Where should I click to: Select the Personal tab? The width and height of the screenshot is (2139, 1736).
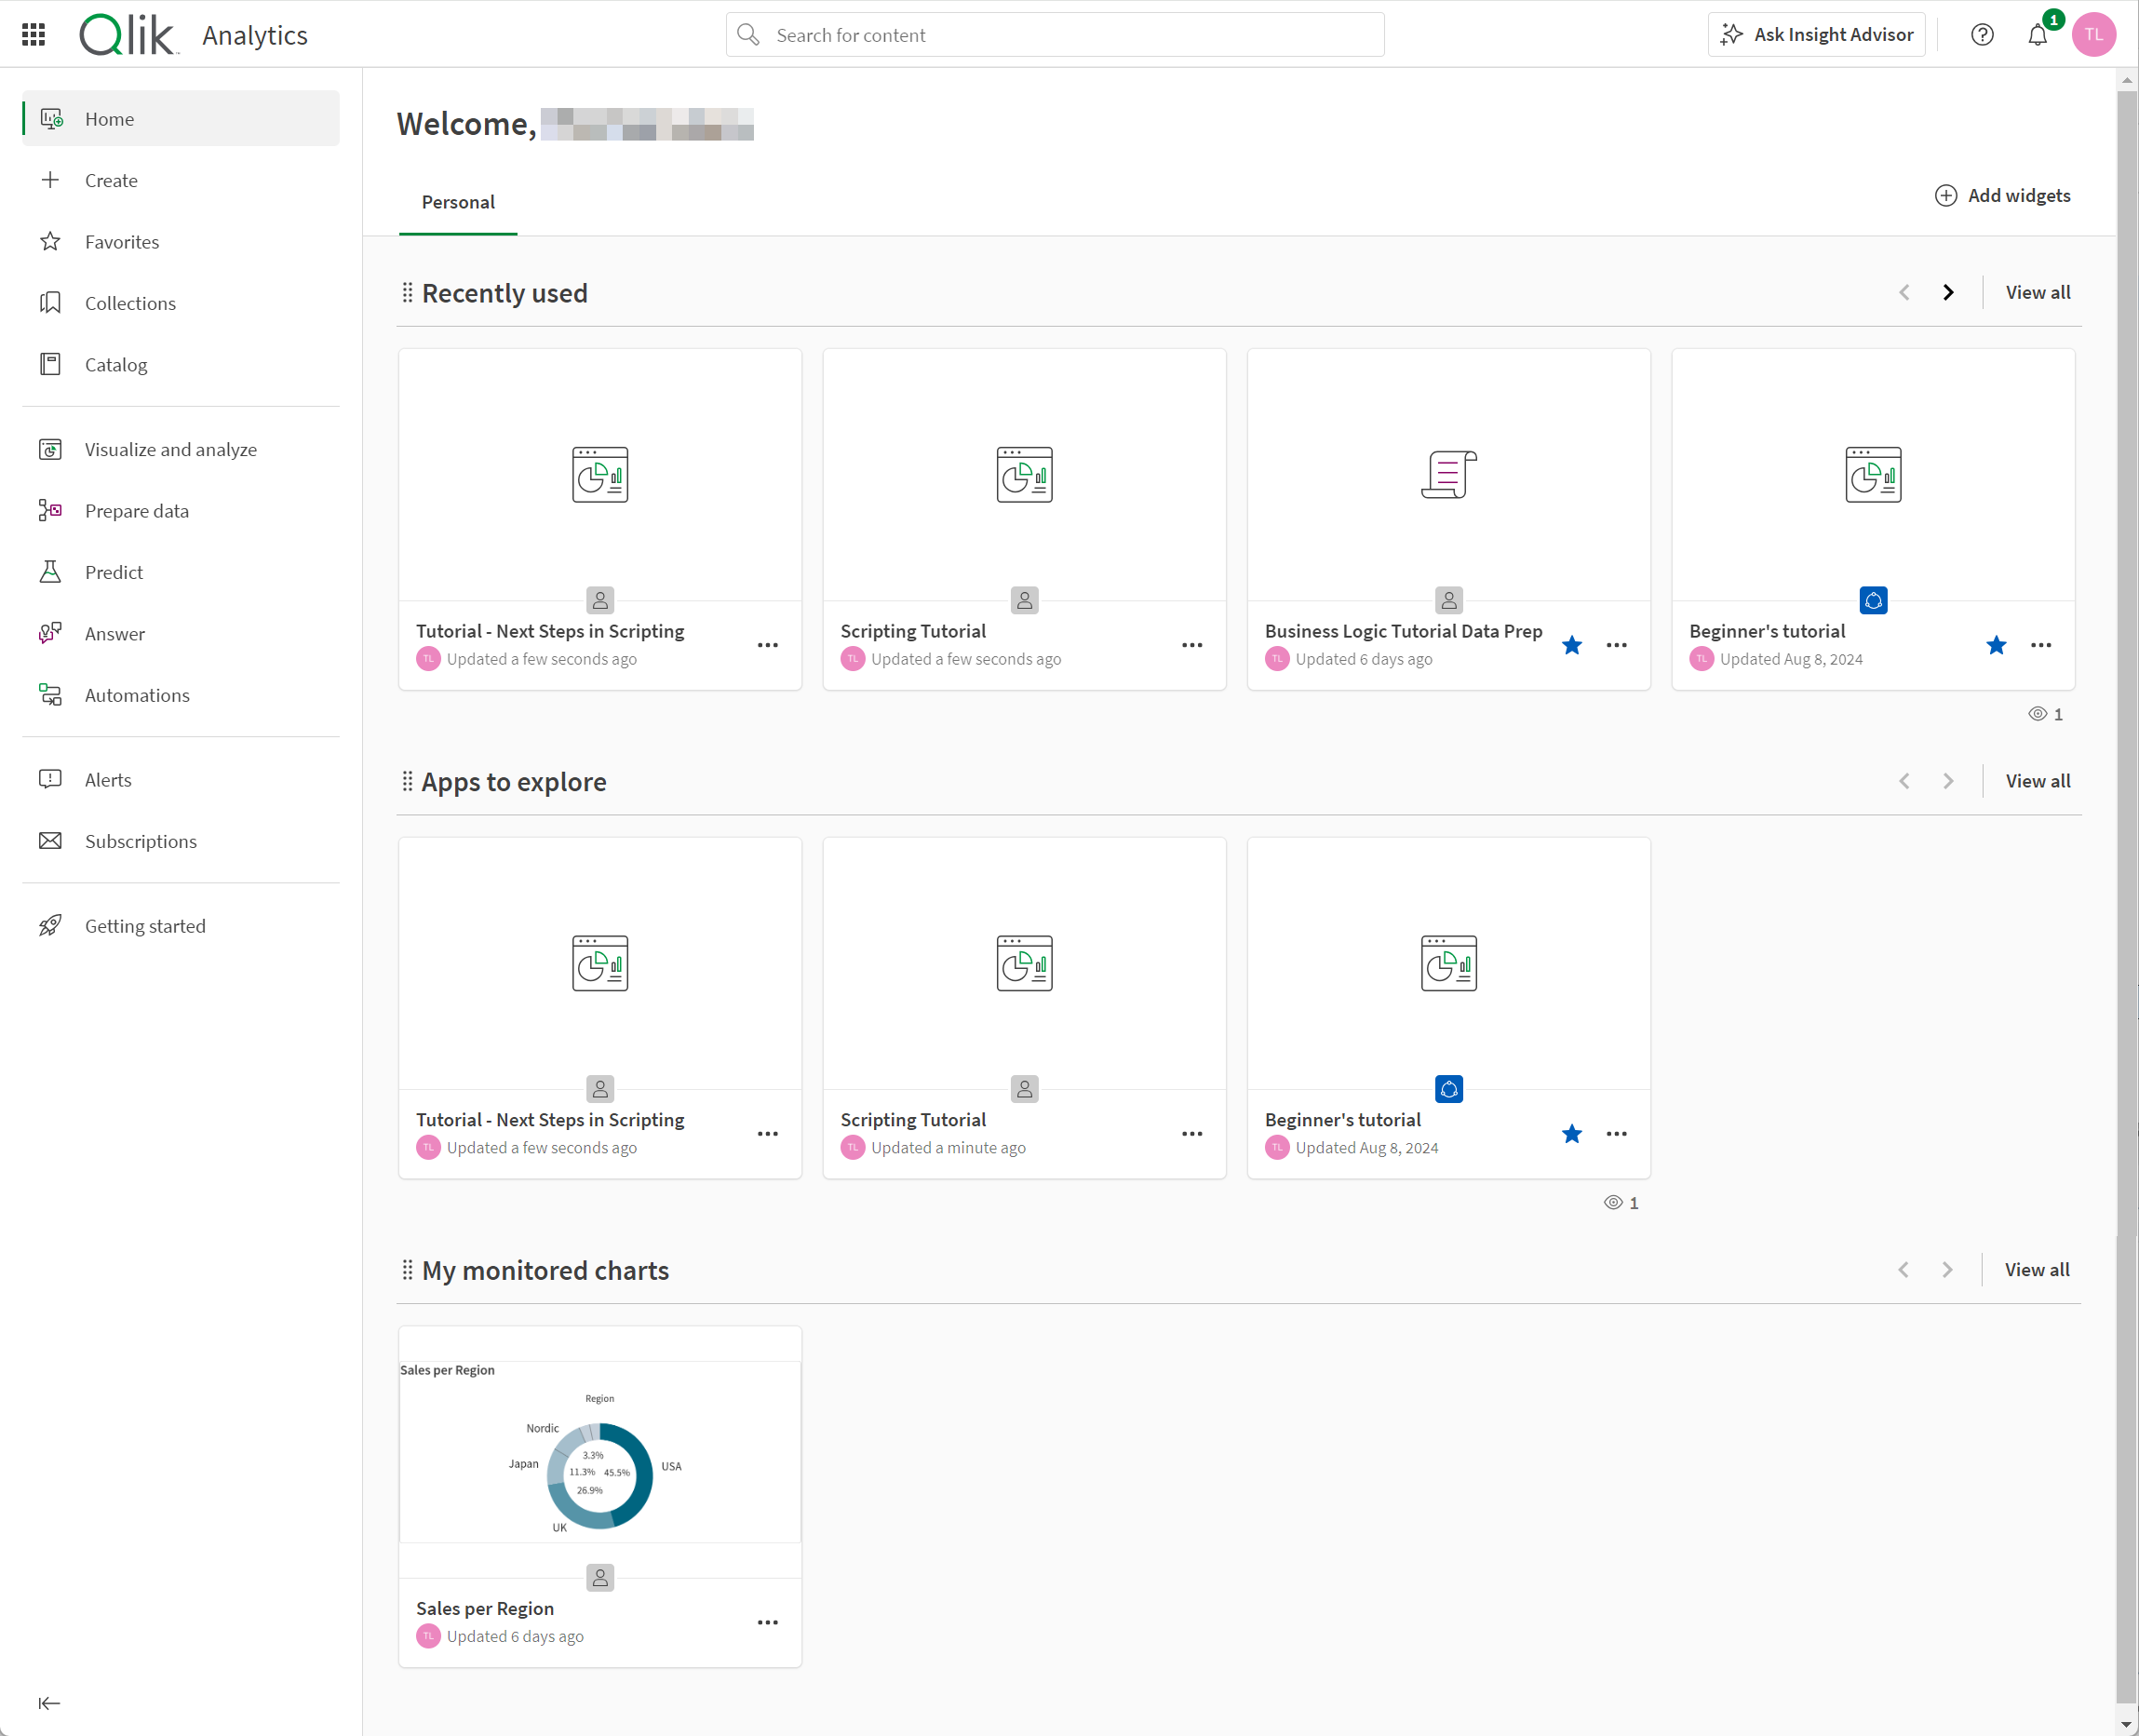coord(459,200)
